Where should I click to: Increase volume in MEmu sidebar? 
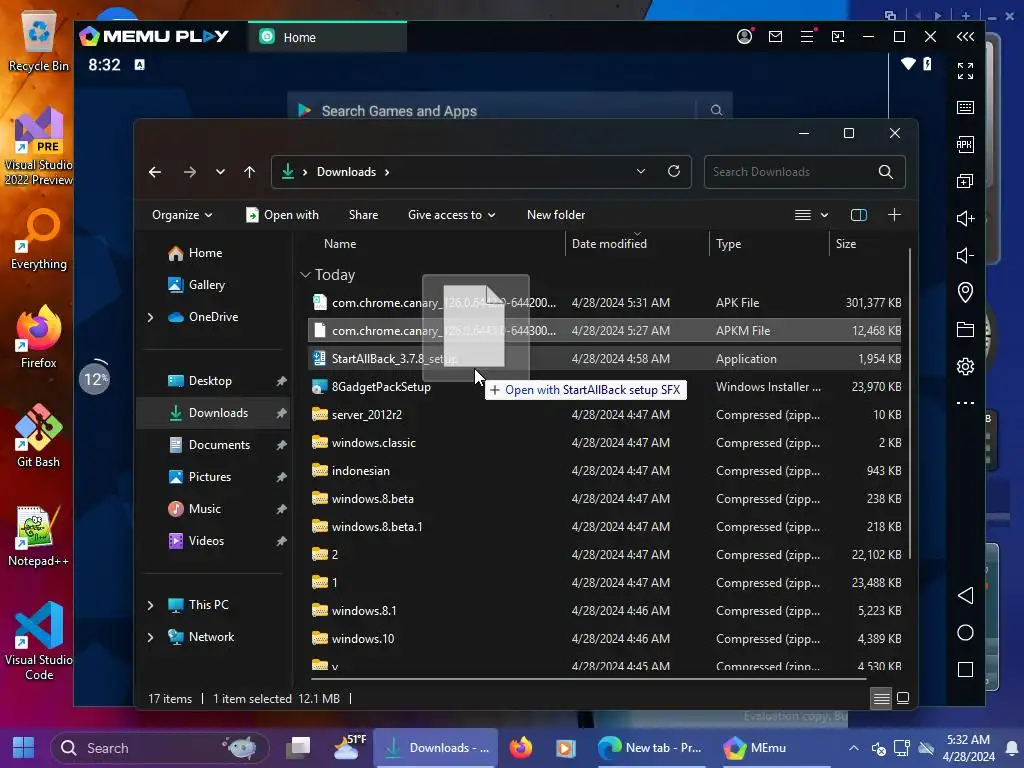point(965,218)
